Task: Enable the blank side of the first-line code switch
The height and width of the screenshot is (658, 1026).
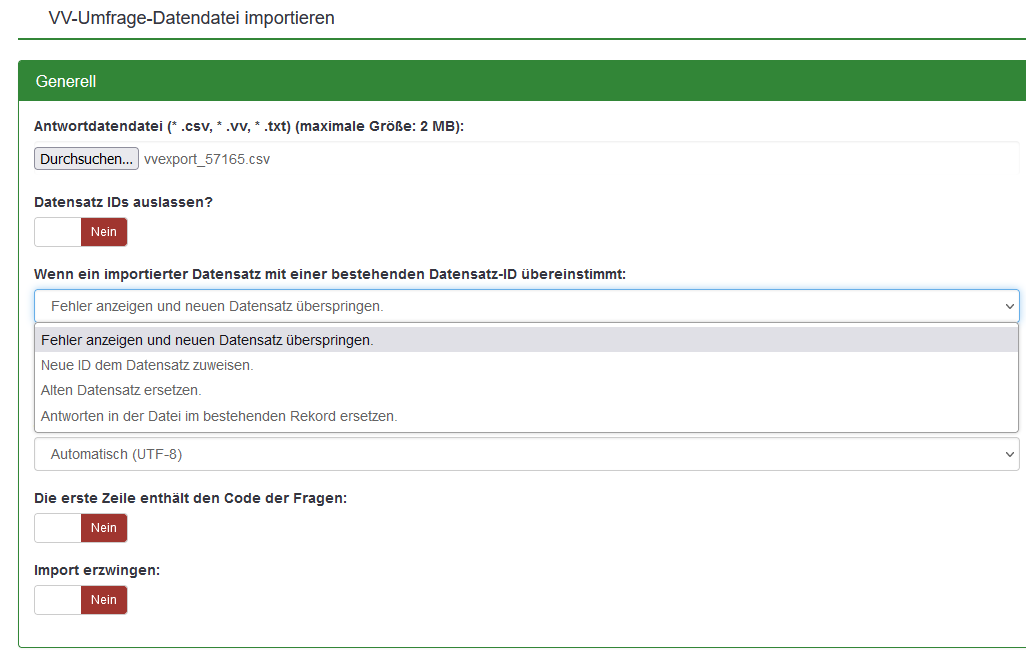Action: pyautogui.click(x=58, y=528)
